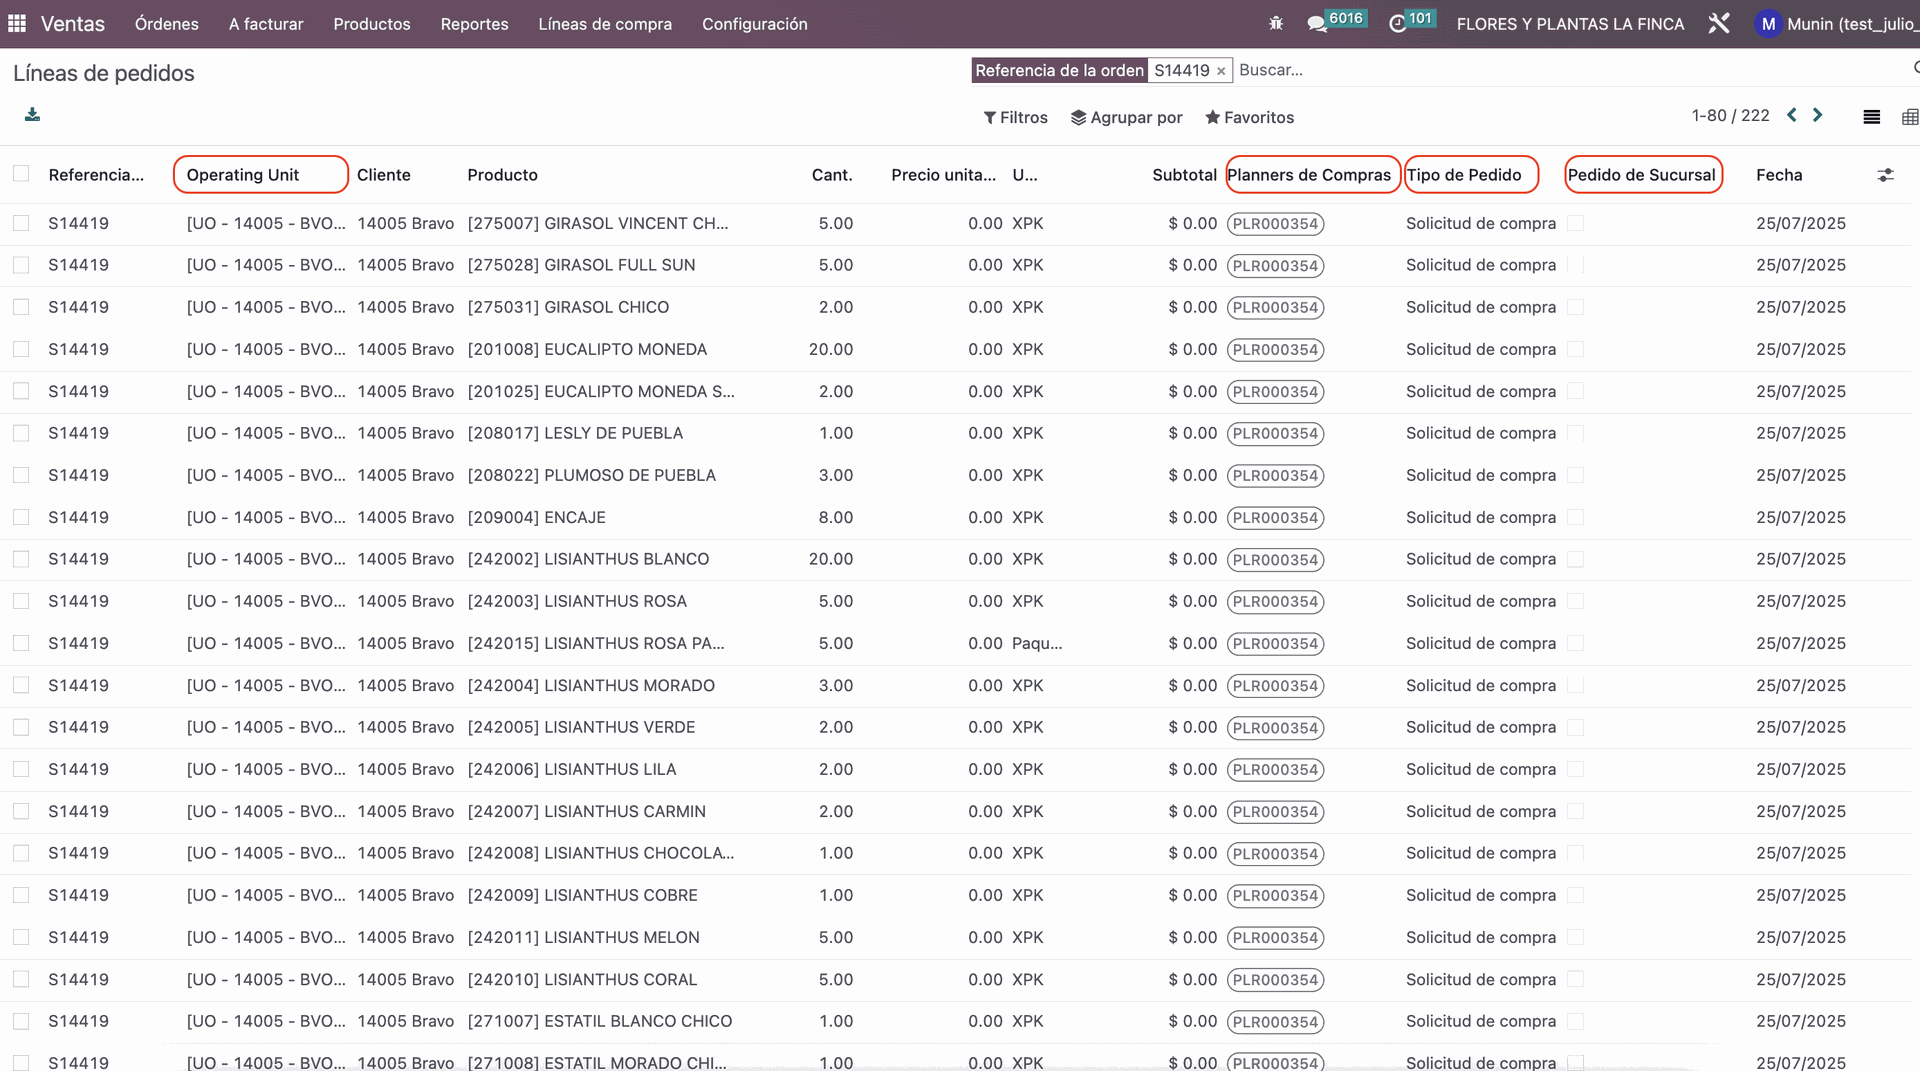
Task: Click product cell [242010] LISIANTHUS CORAL
Action: tap(582, 979)
